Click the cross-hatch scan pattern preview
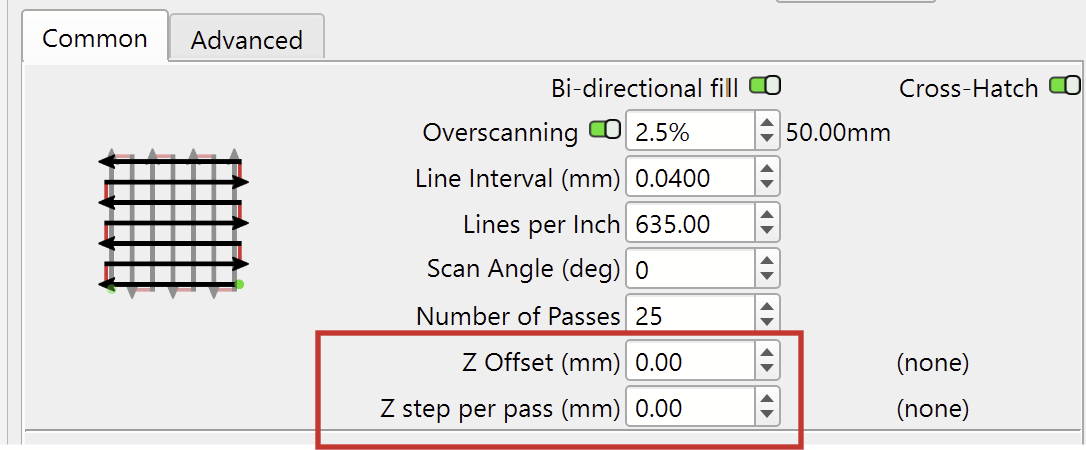Screen dimensions: 1086x450 tap(173, 223)
